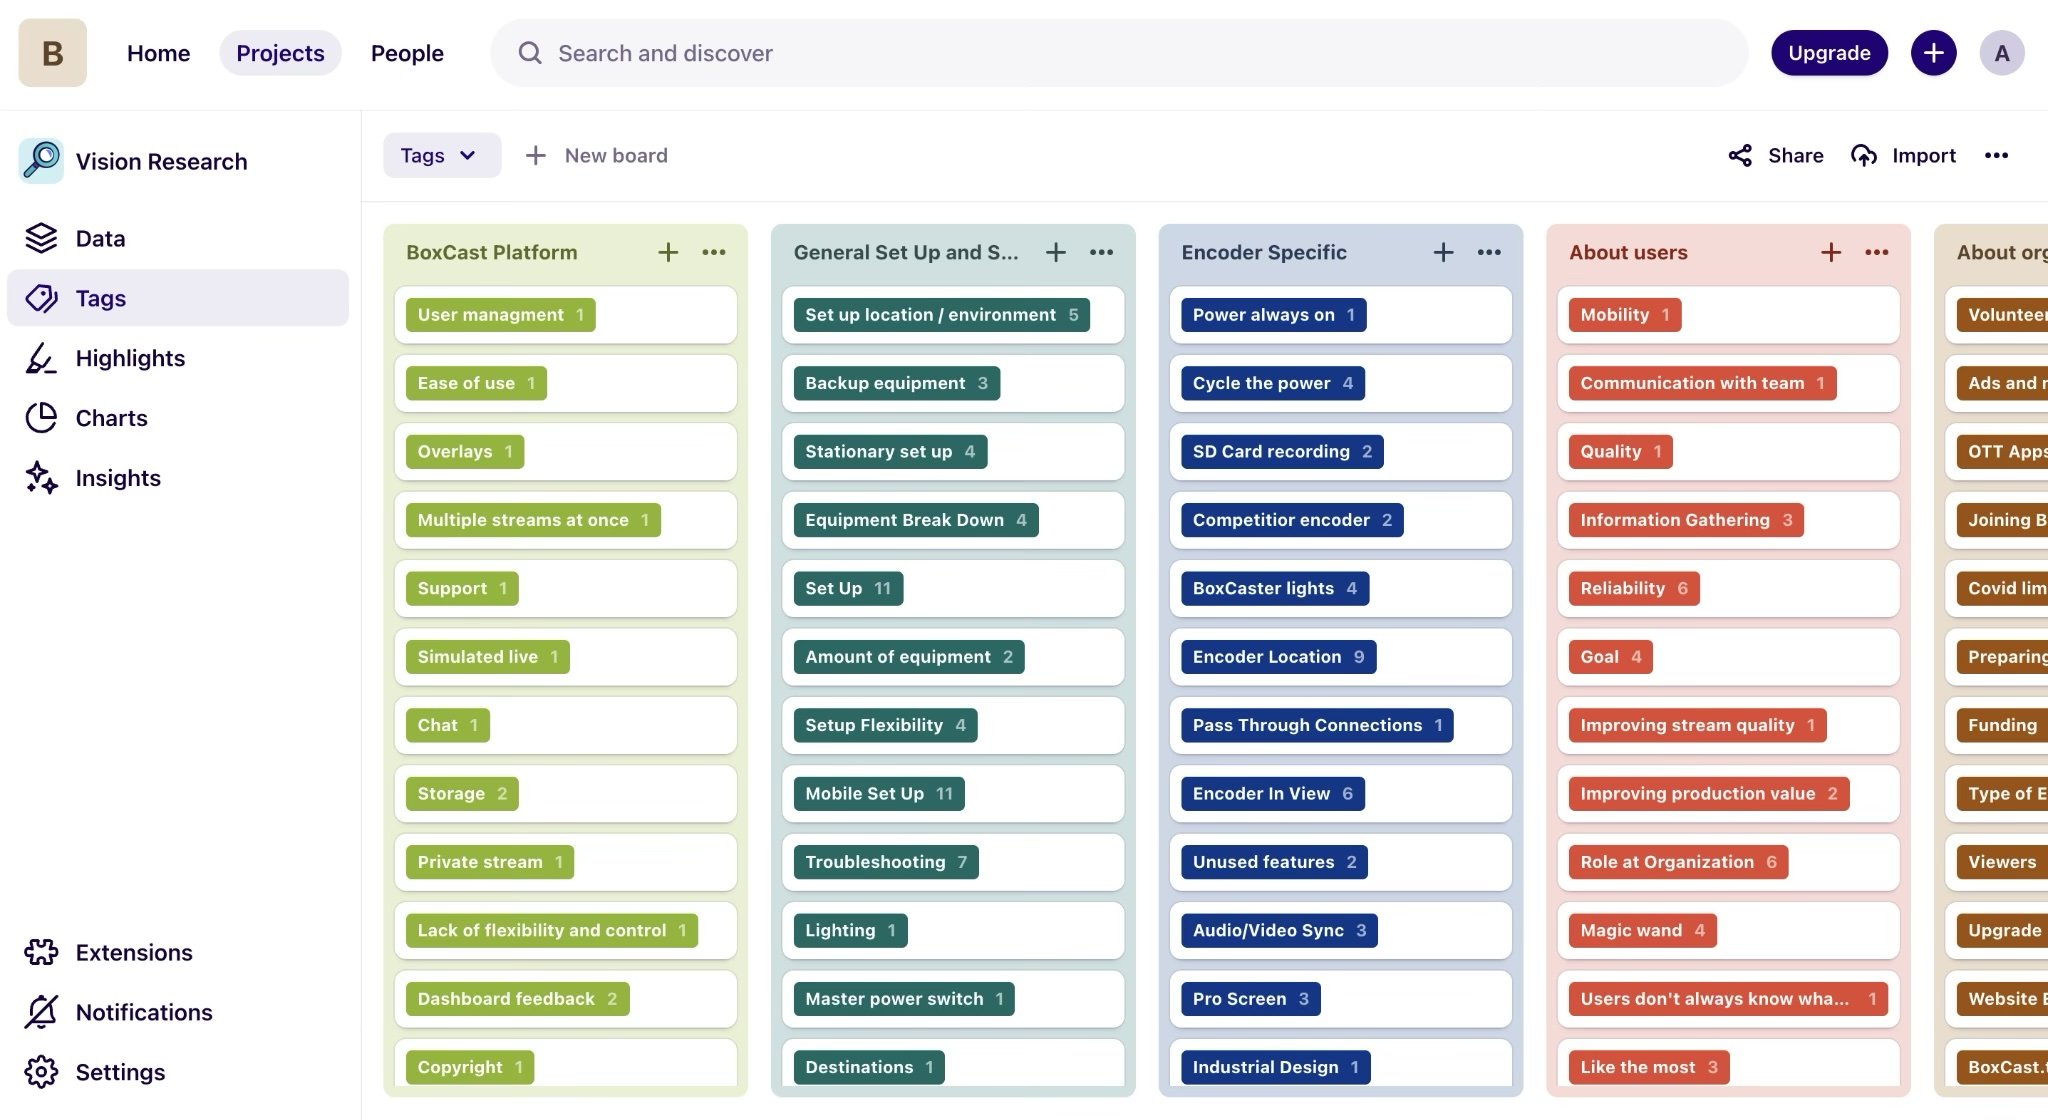Open Encoder Specific board options menu
Viewport: 2048px width, 1120px height.
pyautogui.click(x=1489, y=252)
